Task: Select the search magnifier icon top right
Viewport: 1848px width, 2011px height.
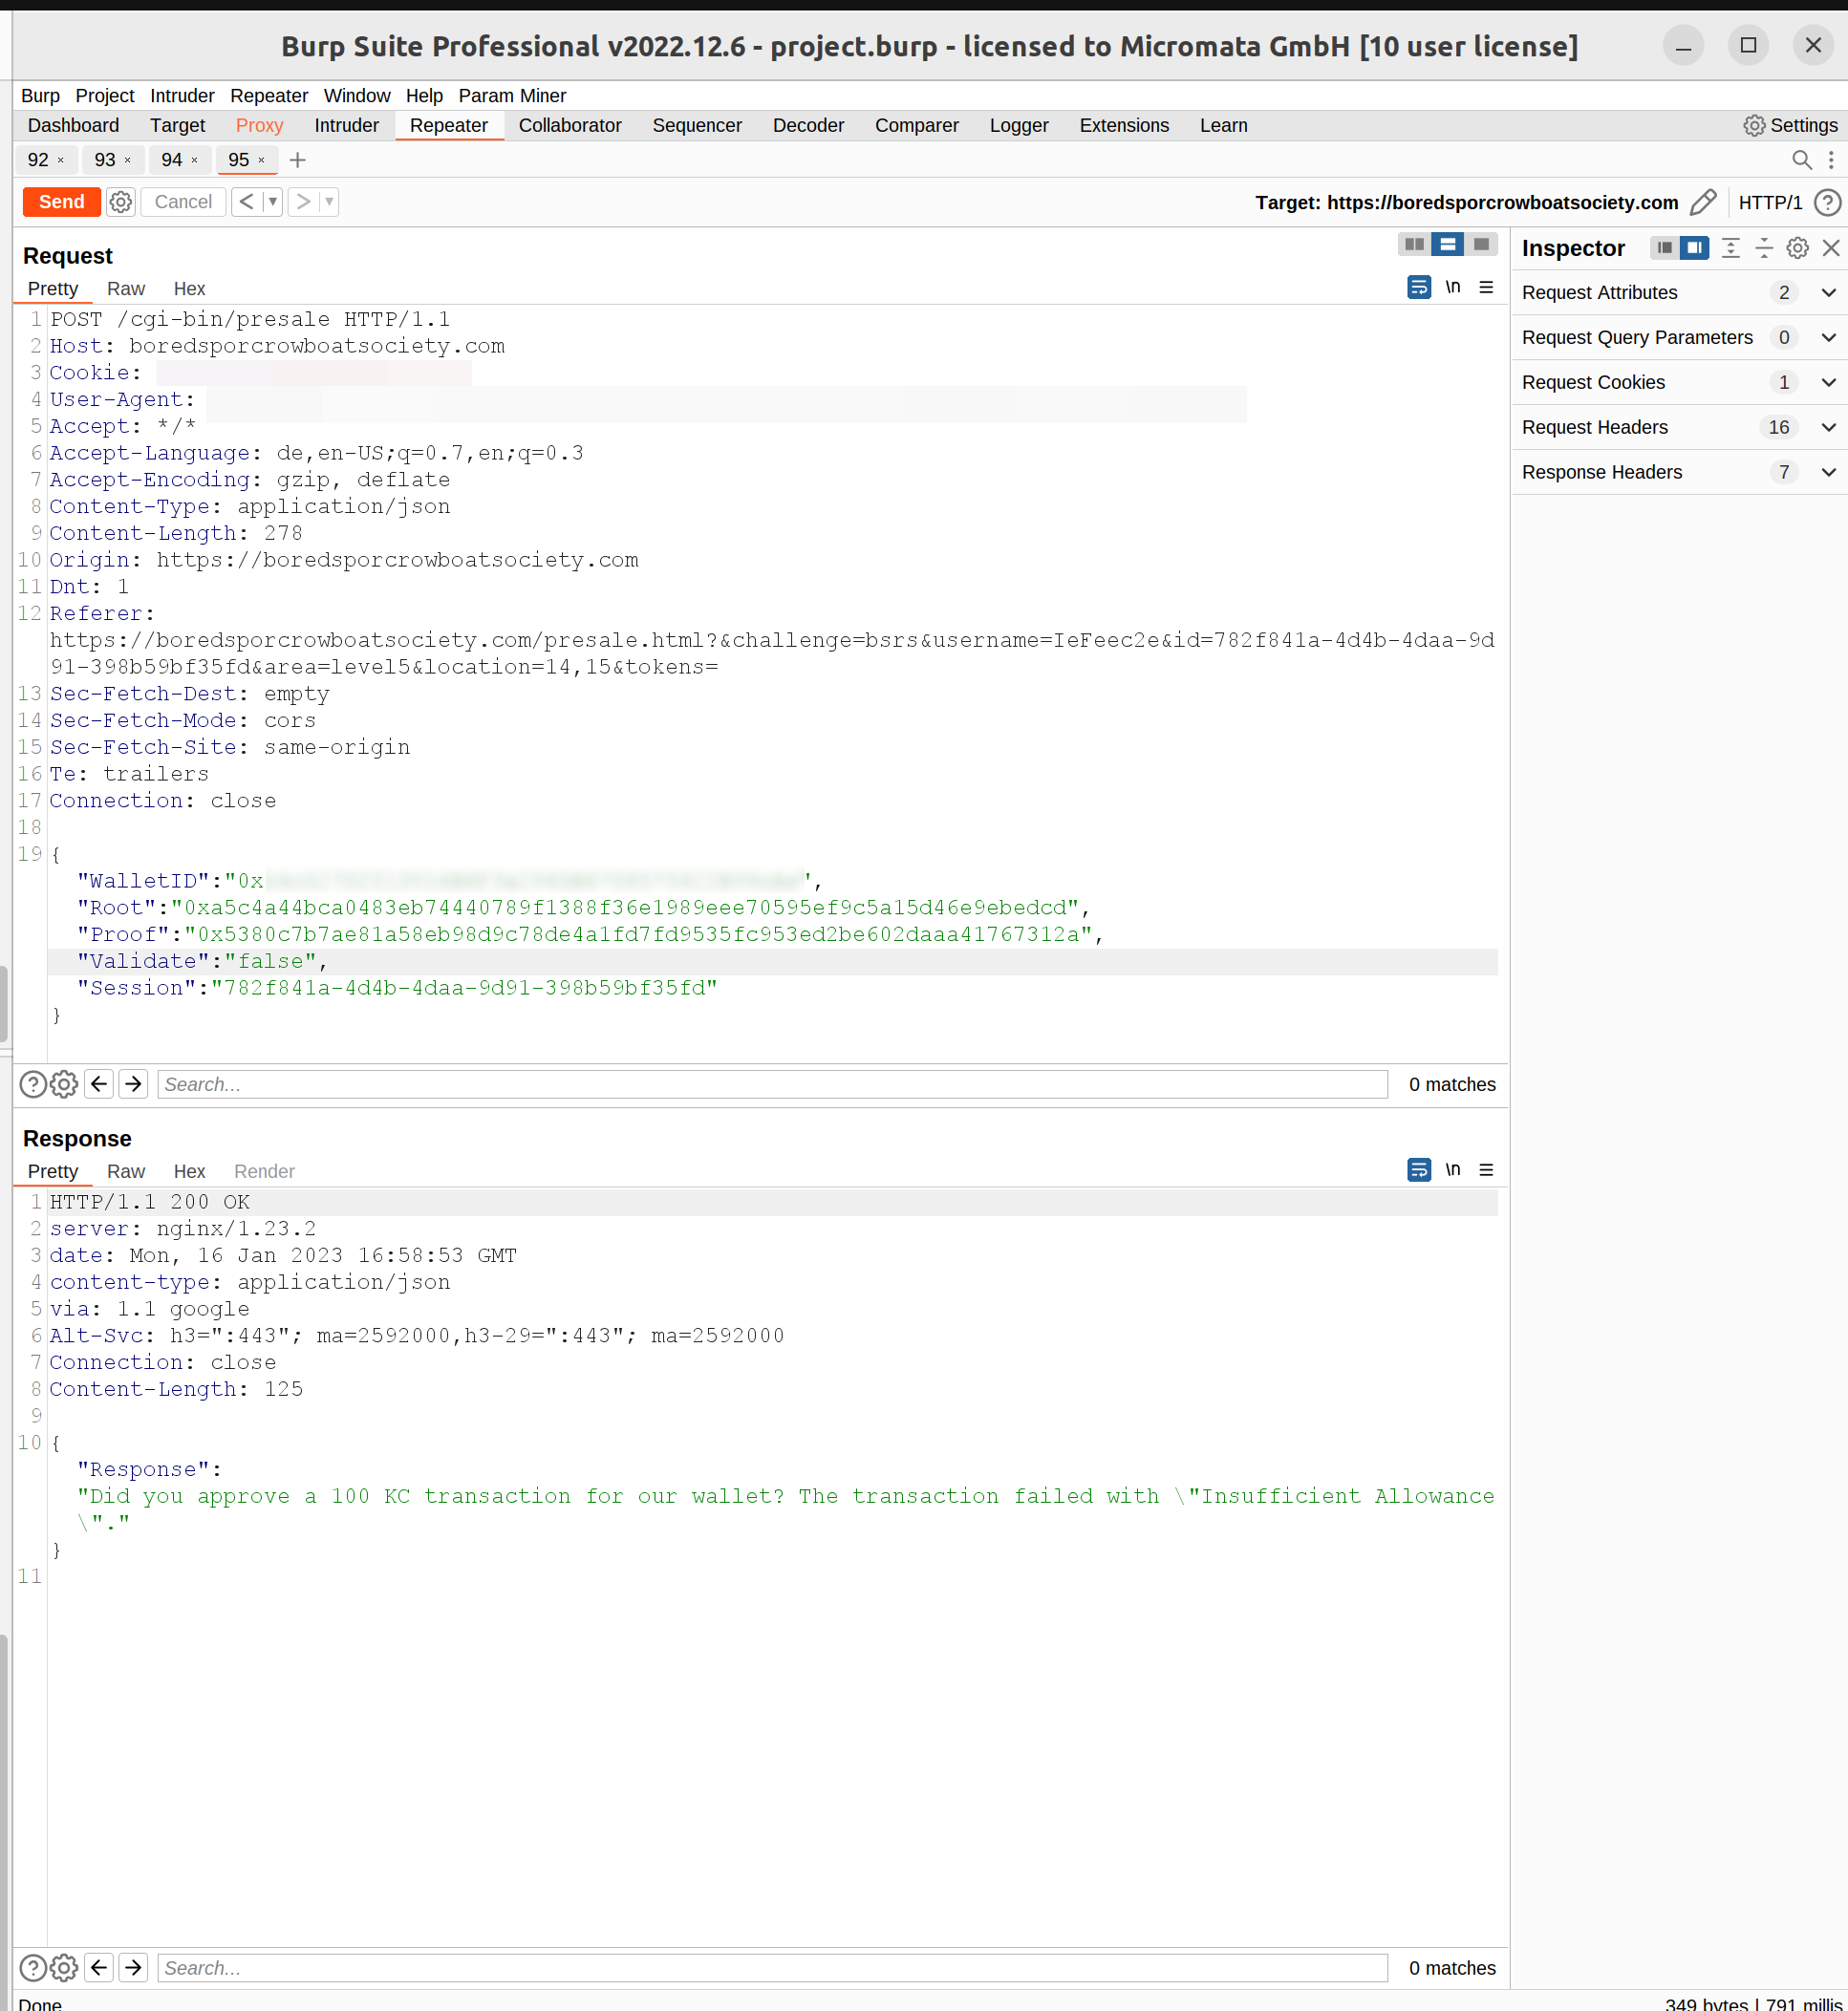Action: pos(1803,159)
